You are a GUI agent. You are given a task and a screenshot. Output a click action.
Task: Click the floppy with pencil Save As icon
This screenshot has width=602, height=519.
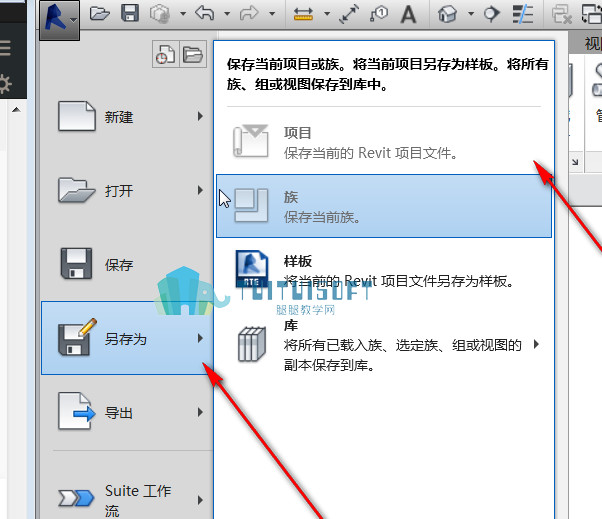click(x=77, y=337)
